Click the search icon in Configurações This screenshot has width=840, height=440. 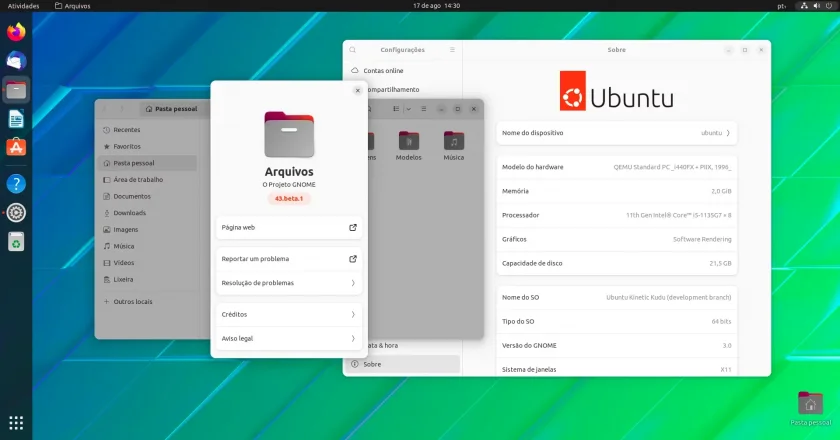(352, 50)
